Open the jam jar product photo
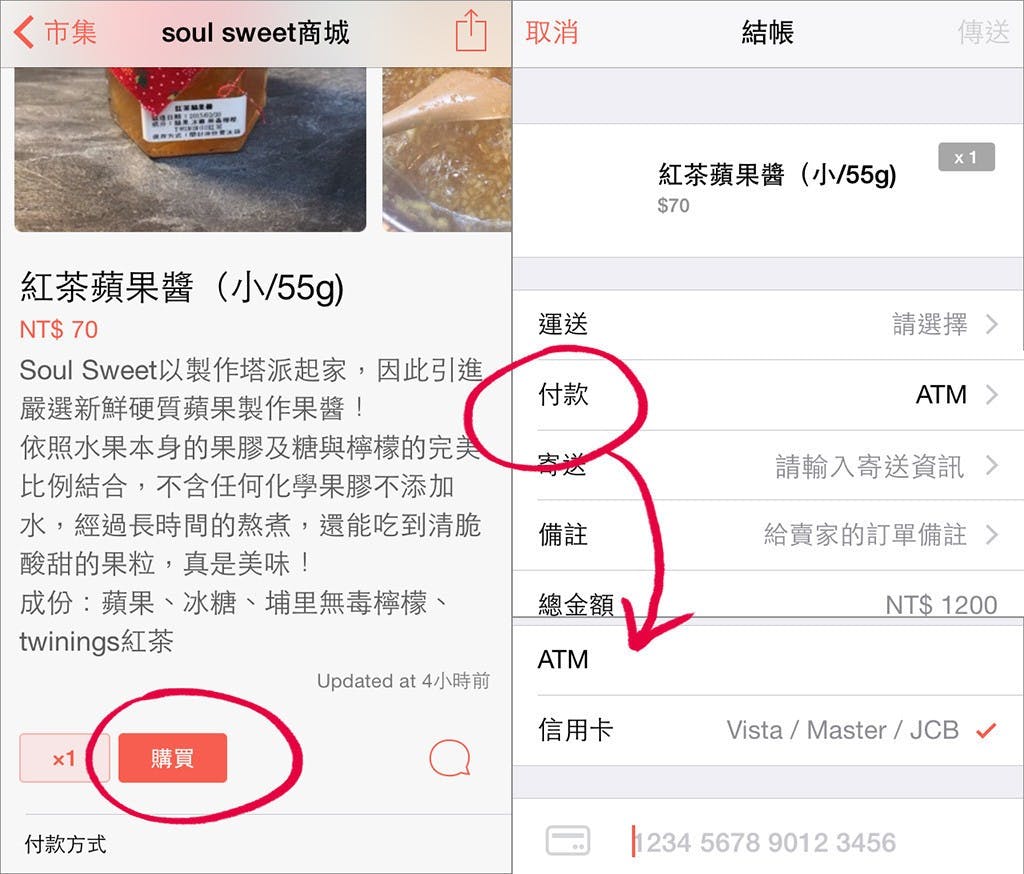Screen dimensions: 1024x874 pos(190,149)
